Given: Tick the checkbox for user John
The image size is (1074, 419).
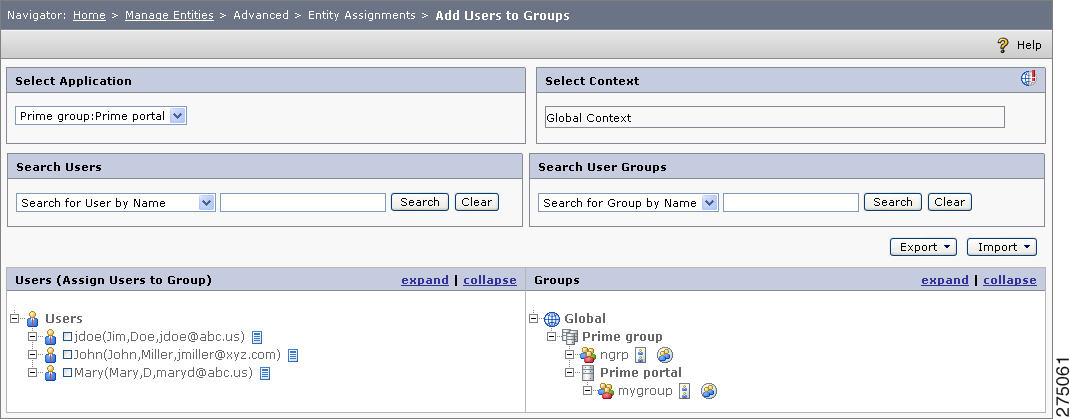Looking at the screenshot, I should [x=67, y=355].
